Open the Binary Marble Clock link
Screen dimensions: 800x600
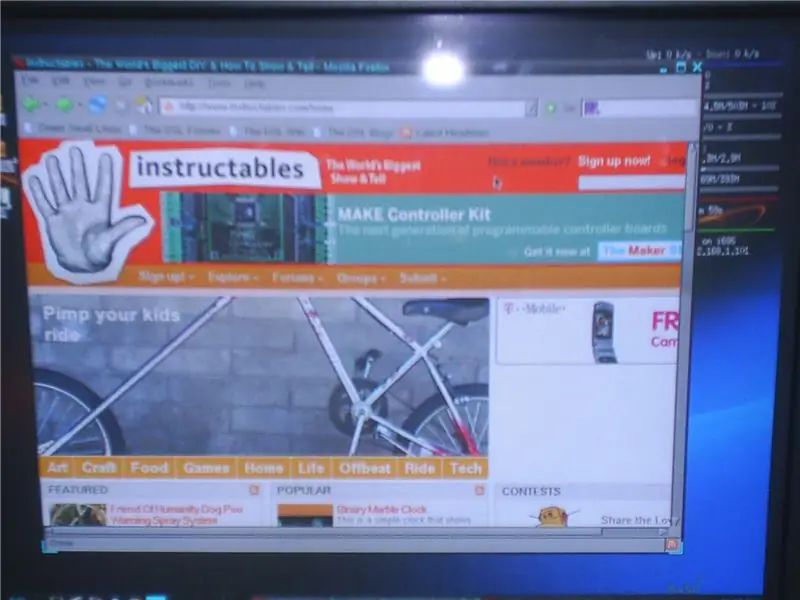pyautogui.click(x=381, y=509)
